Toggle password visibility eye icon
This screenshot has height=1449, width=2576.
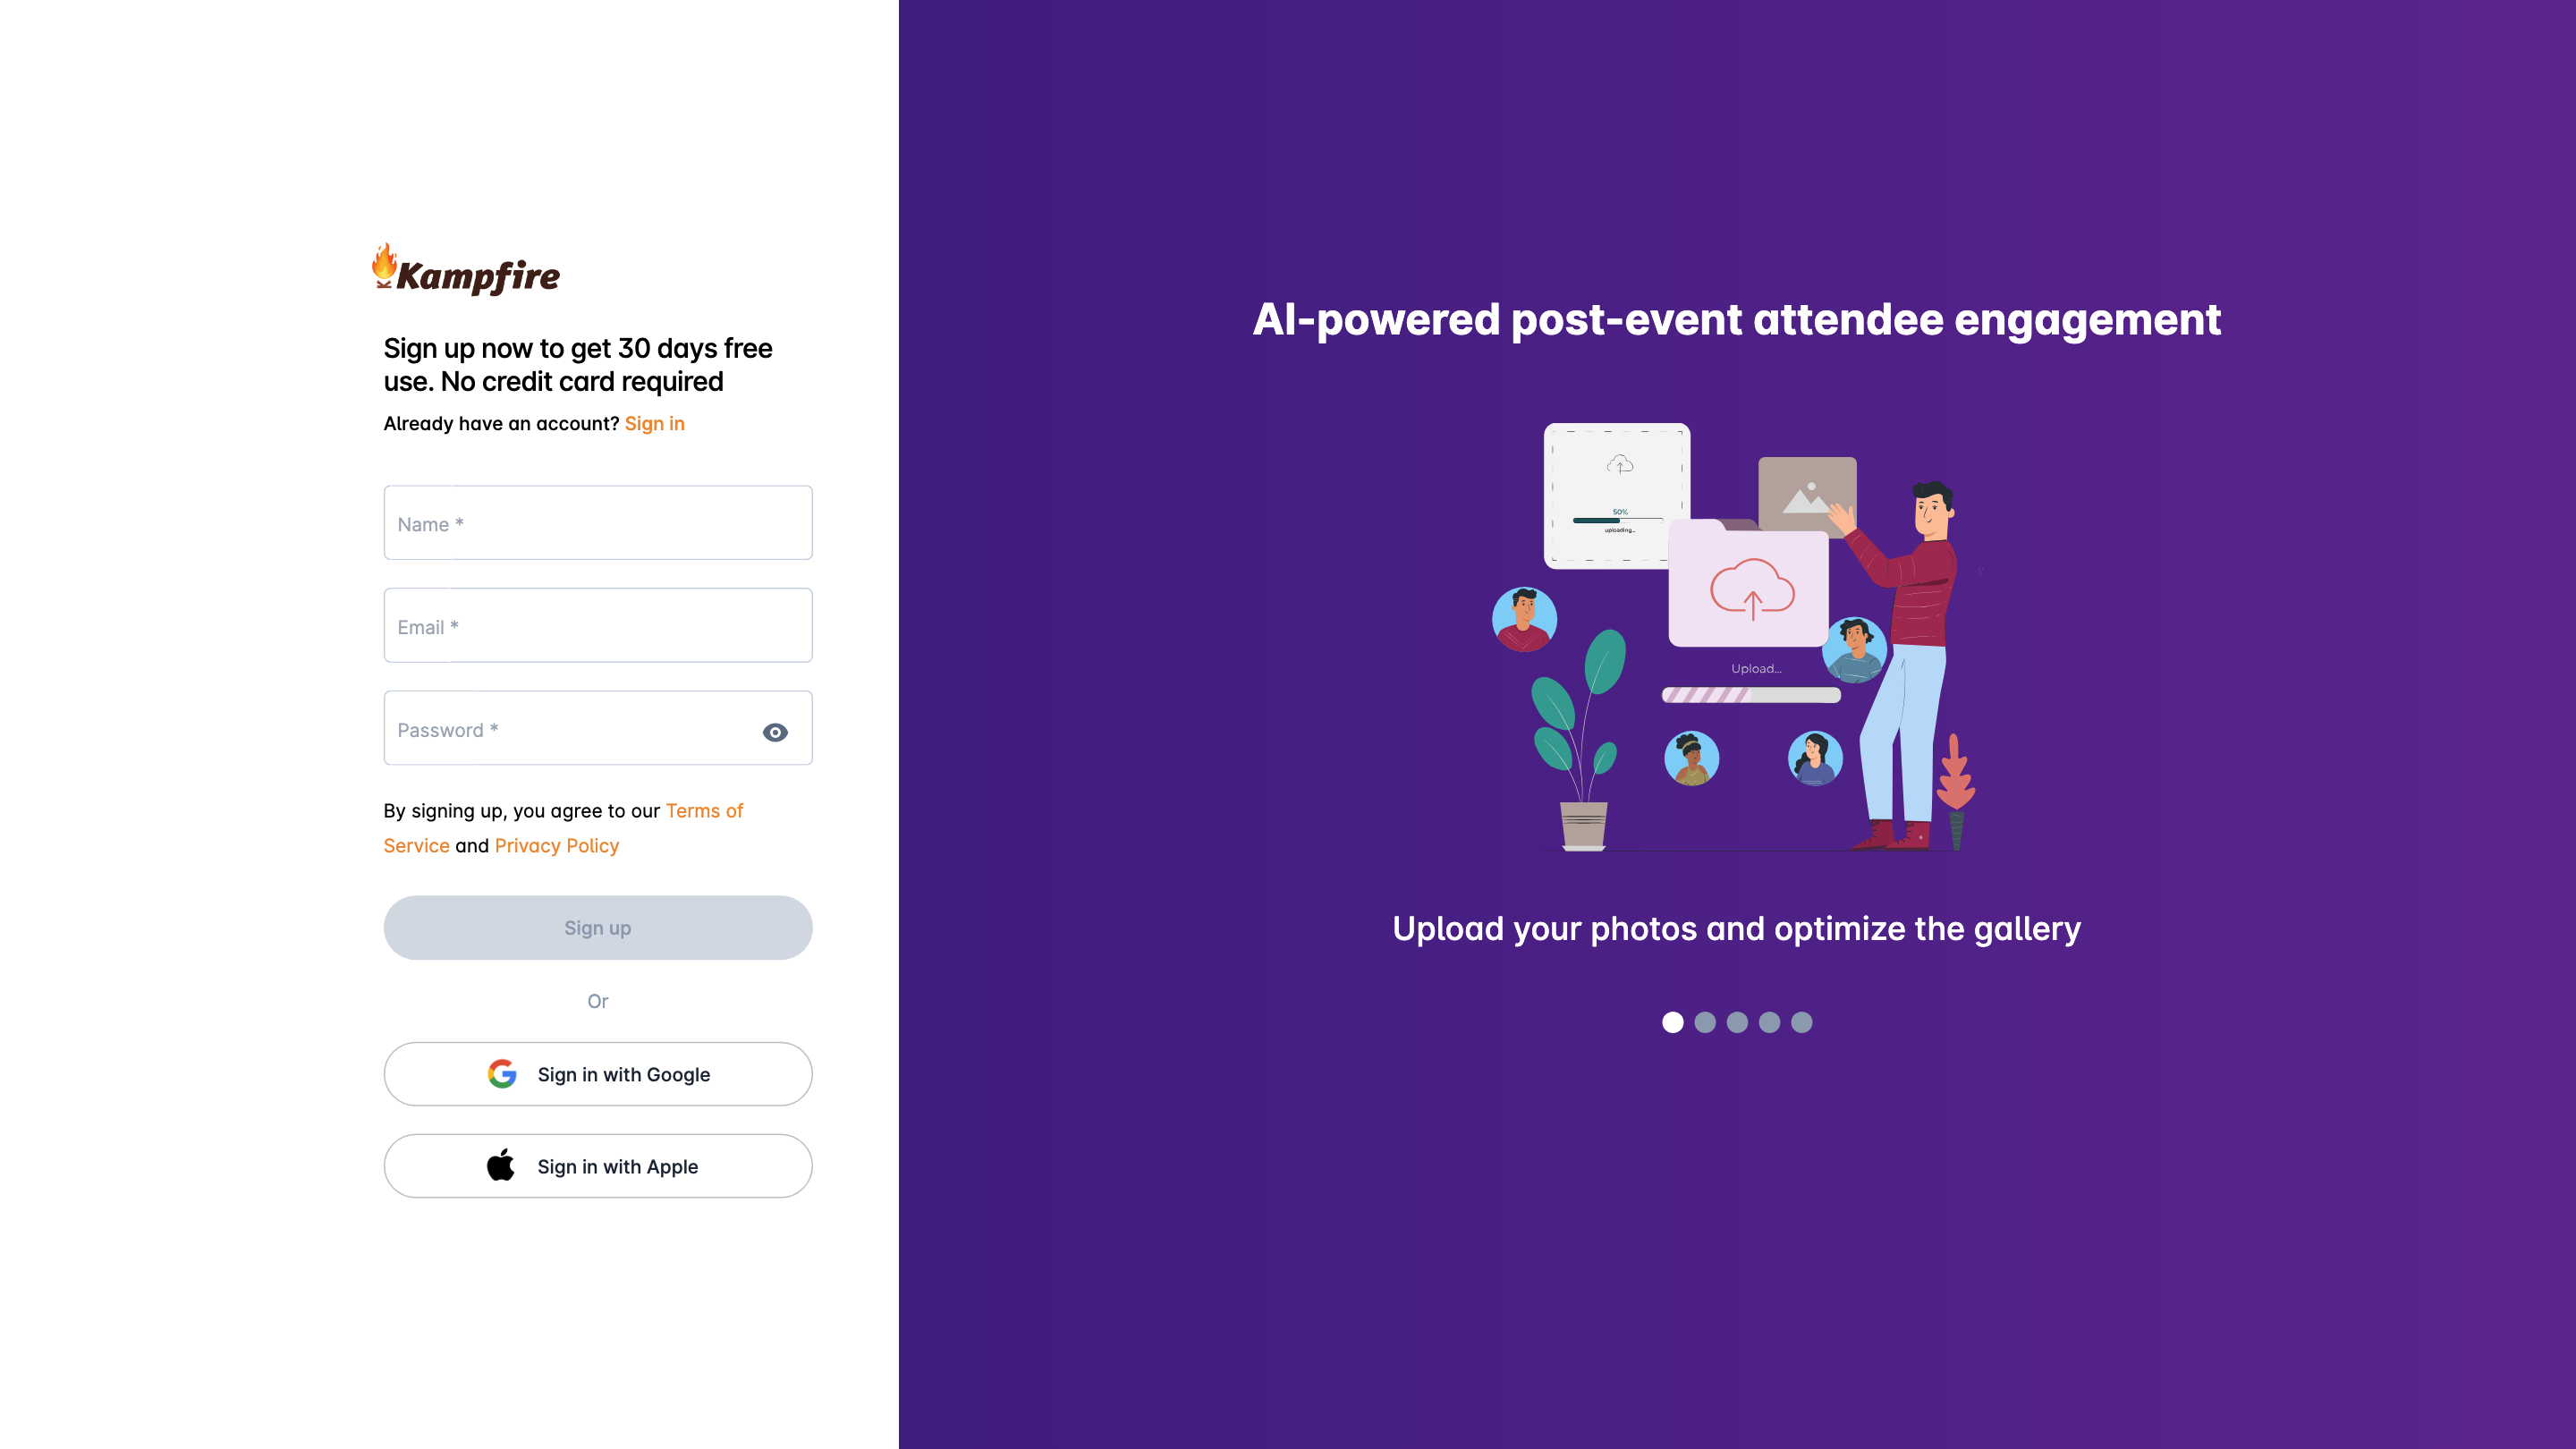click(775, 732)
